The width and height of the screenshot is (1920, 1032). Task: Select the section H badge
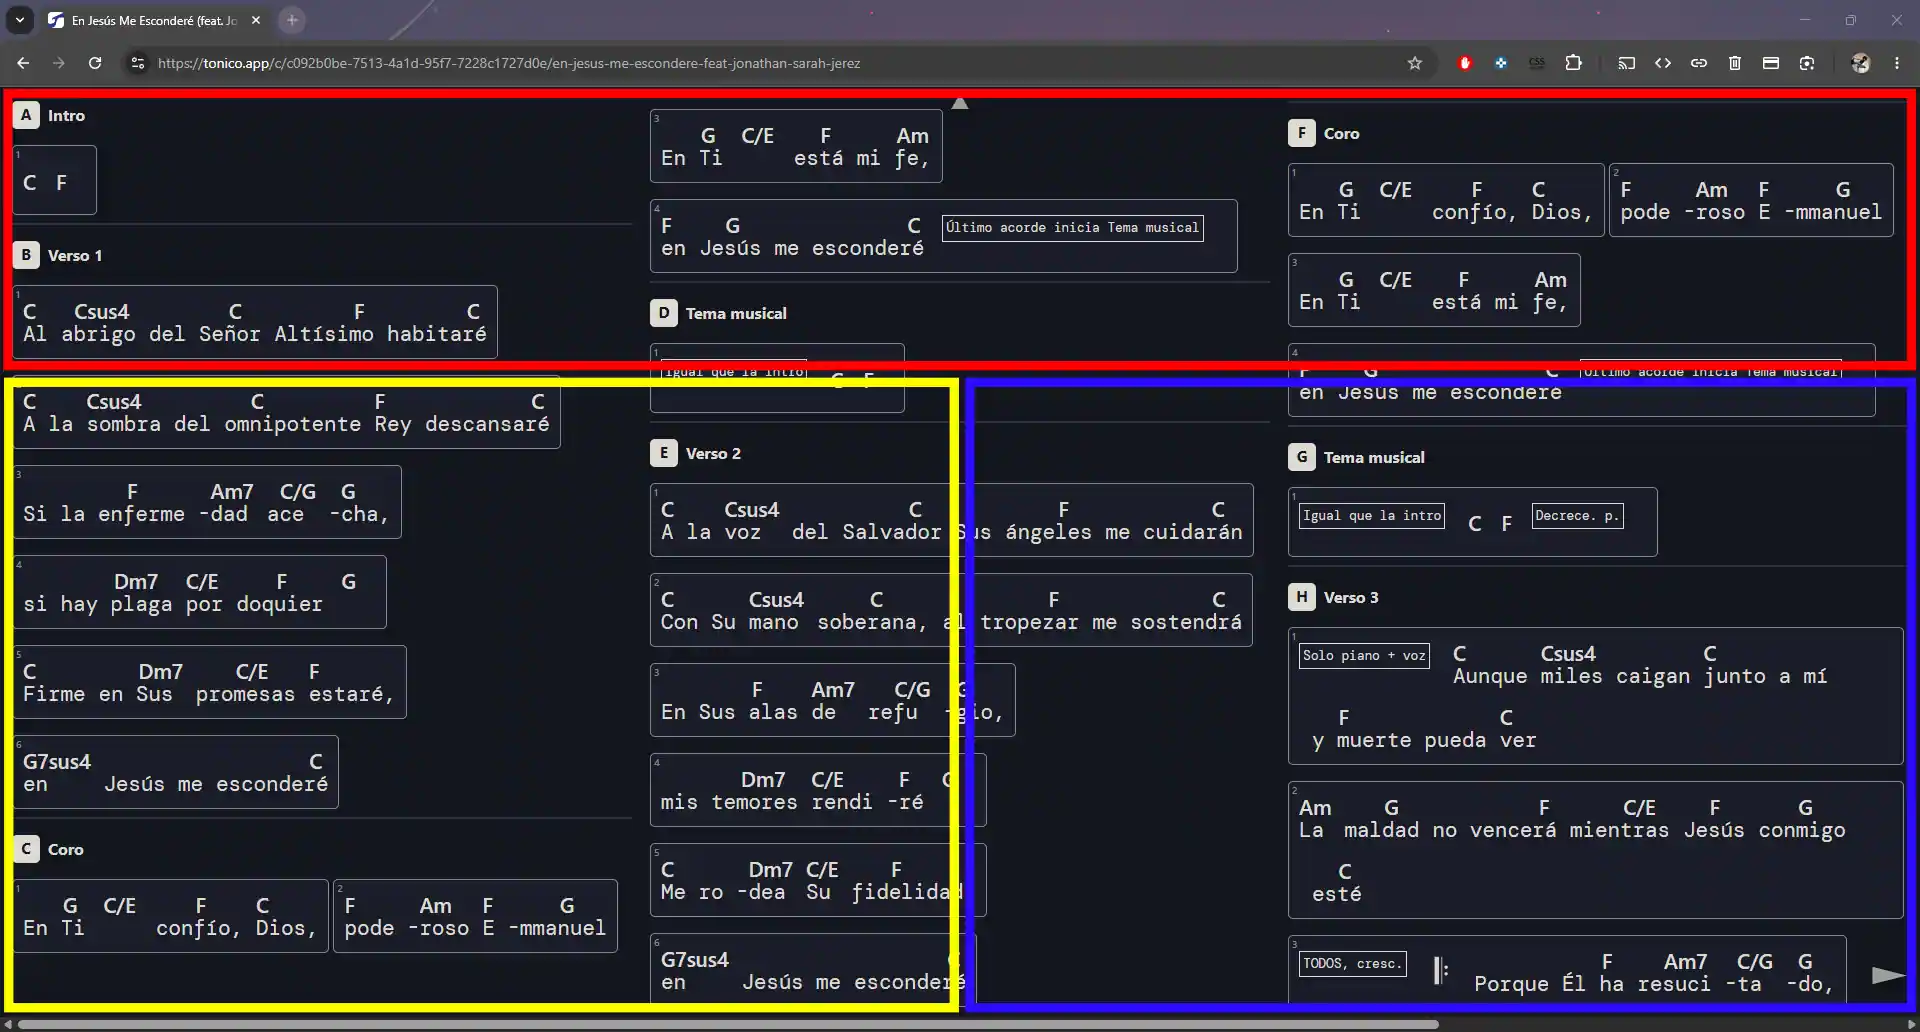click(1301, 597)
